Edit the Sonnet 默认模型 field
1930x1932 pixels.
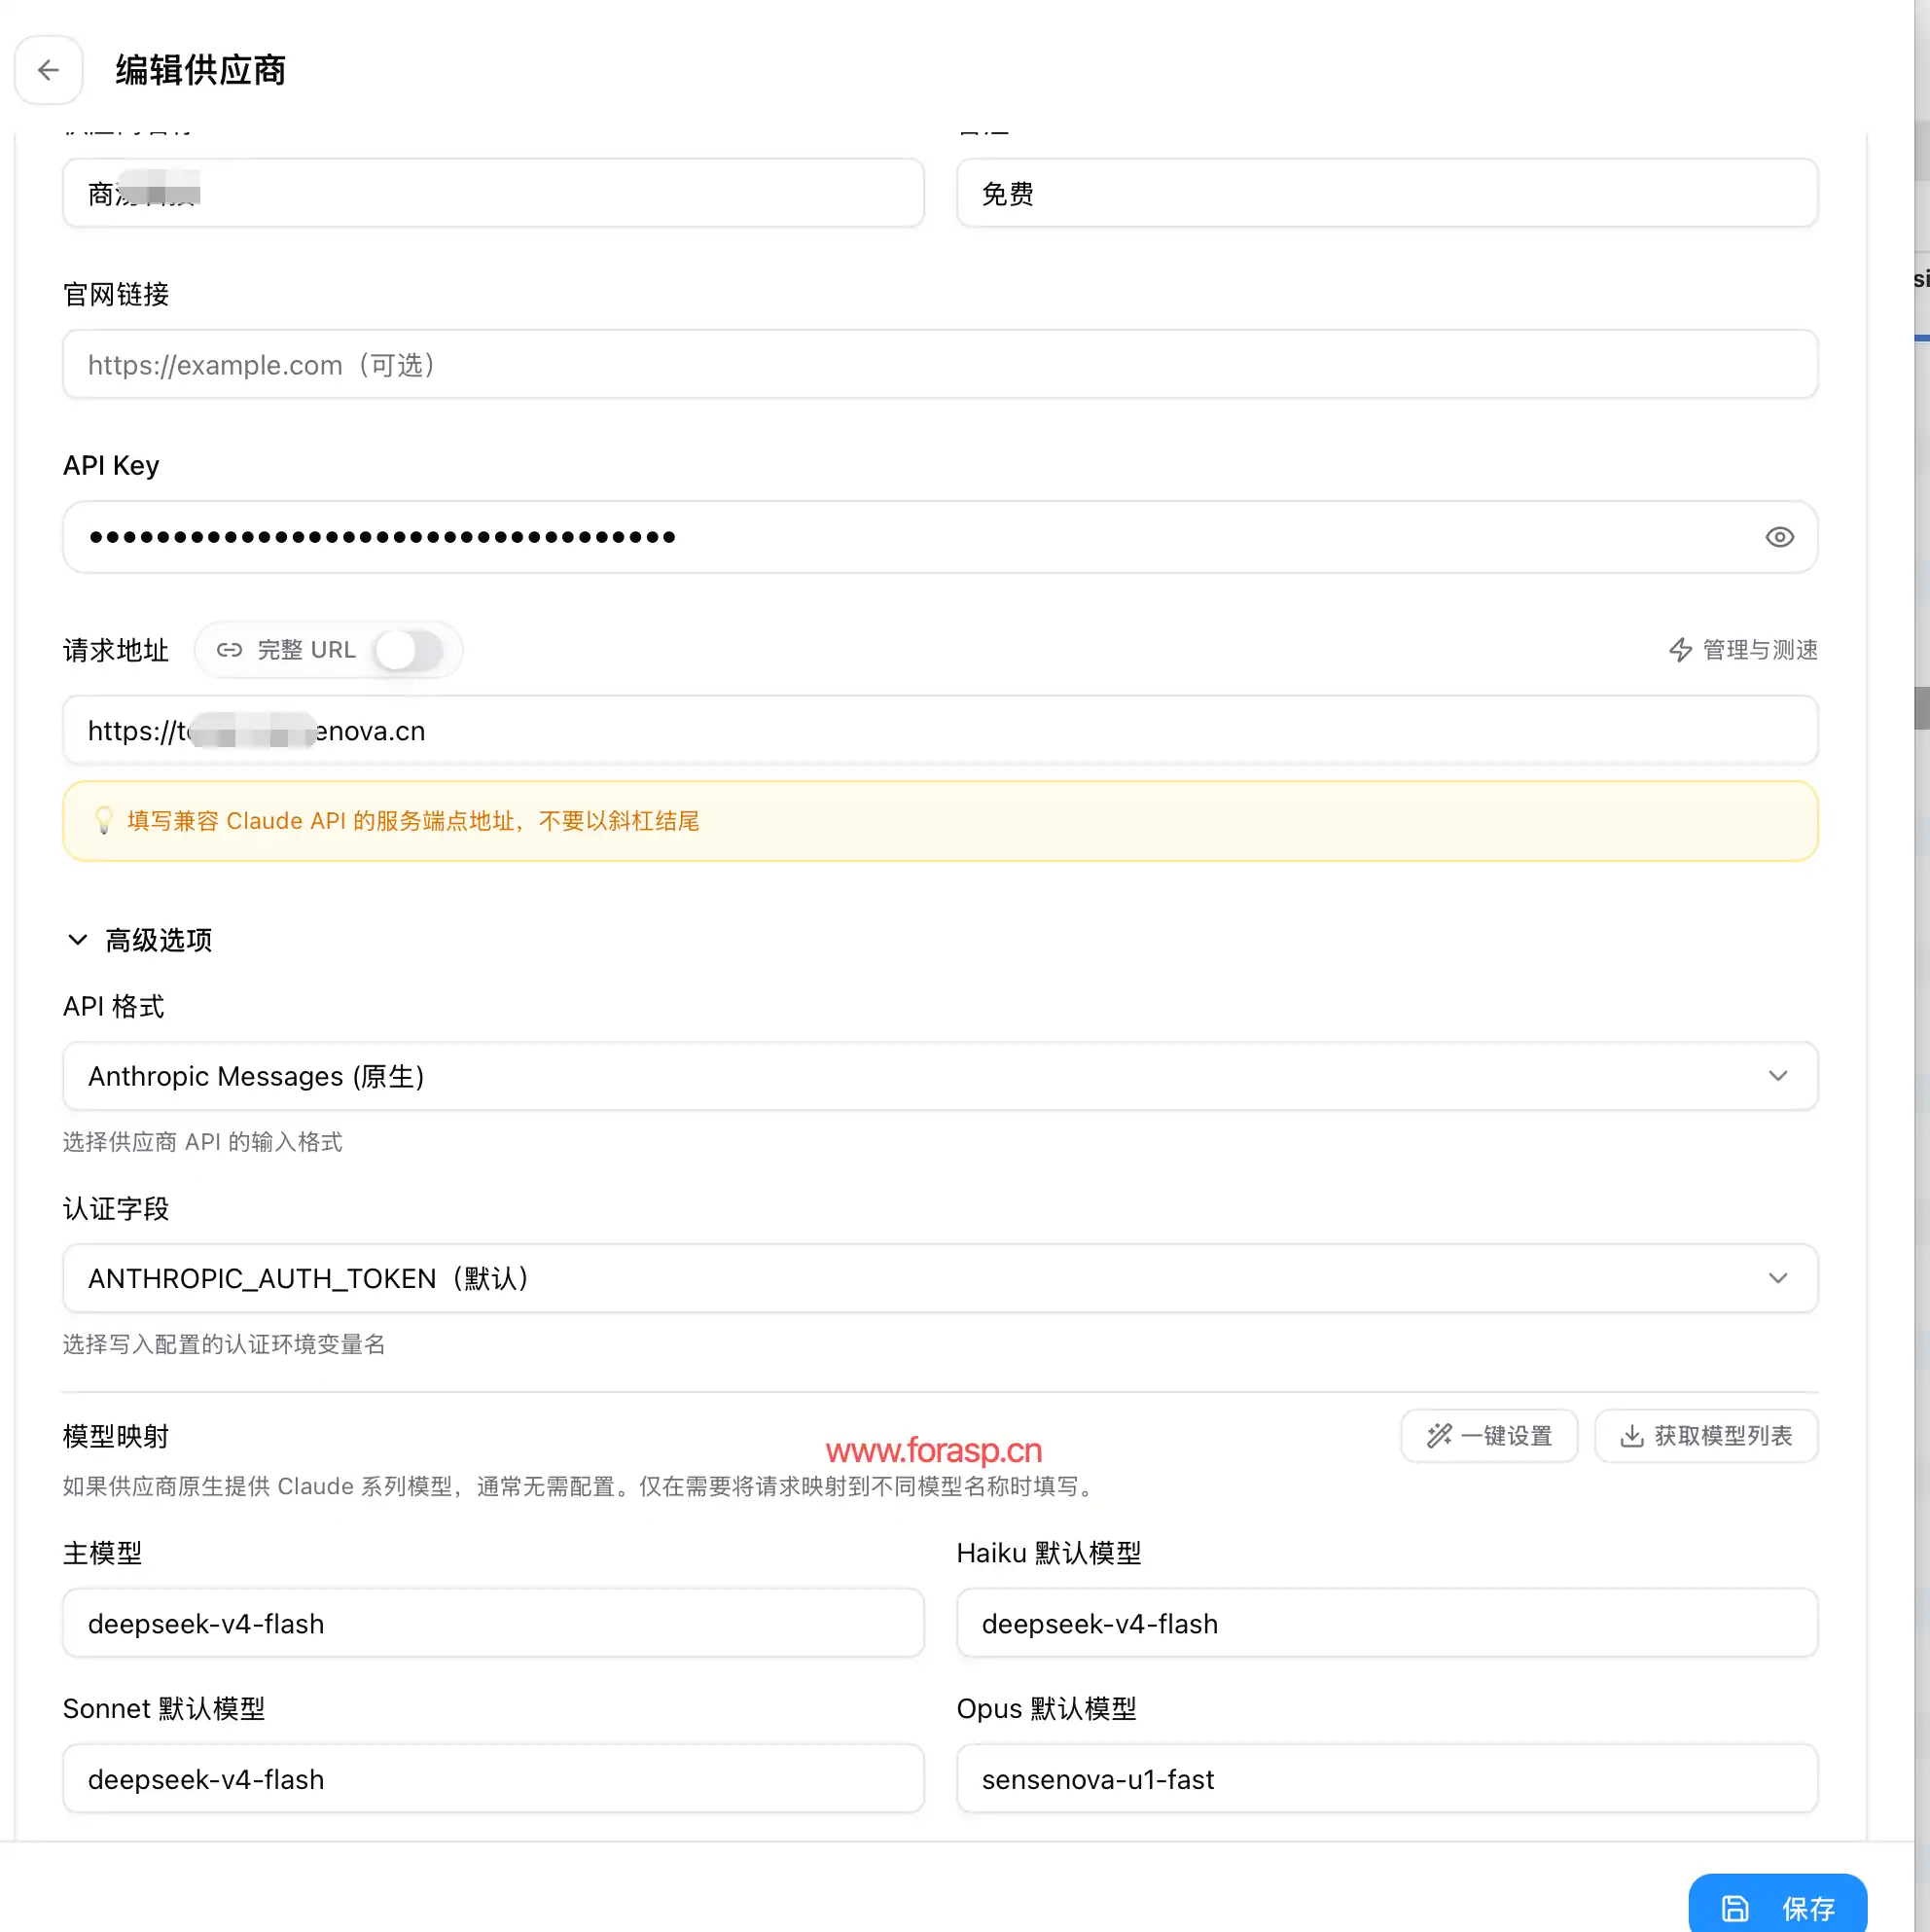[493, 1779]
